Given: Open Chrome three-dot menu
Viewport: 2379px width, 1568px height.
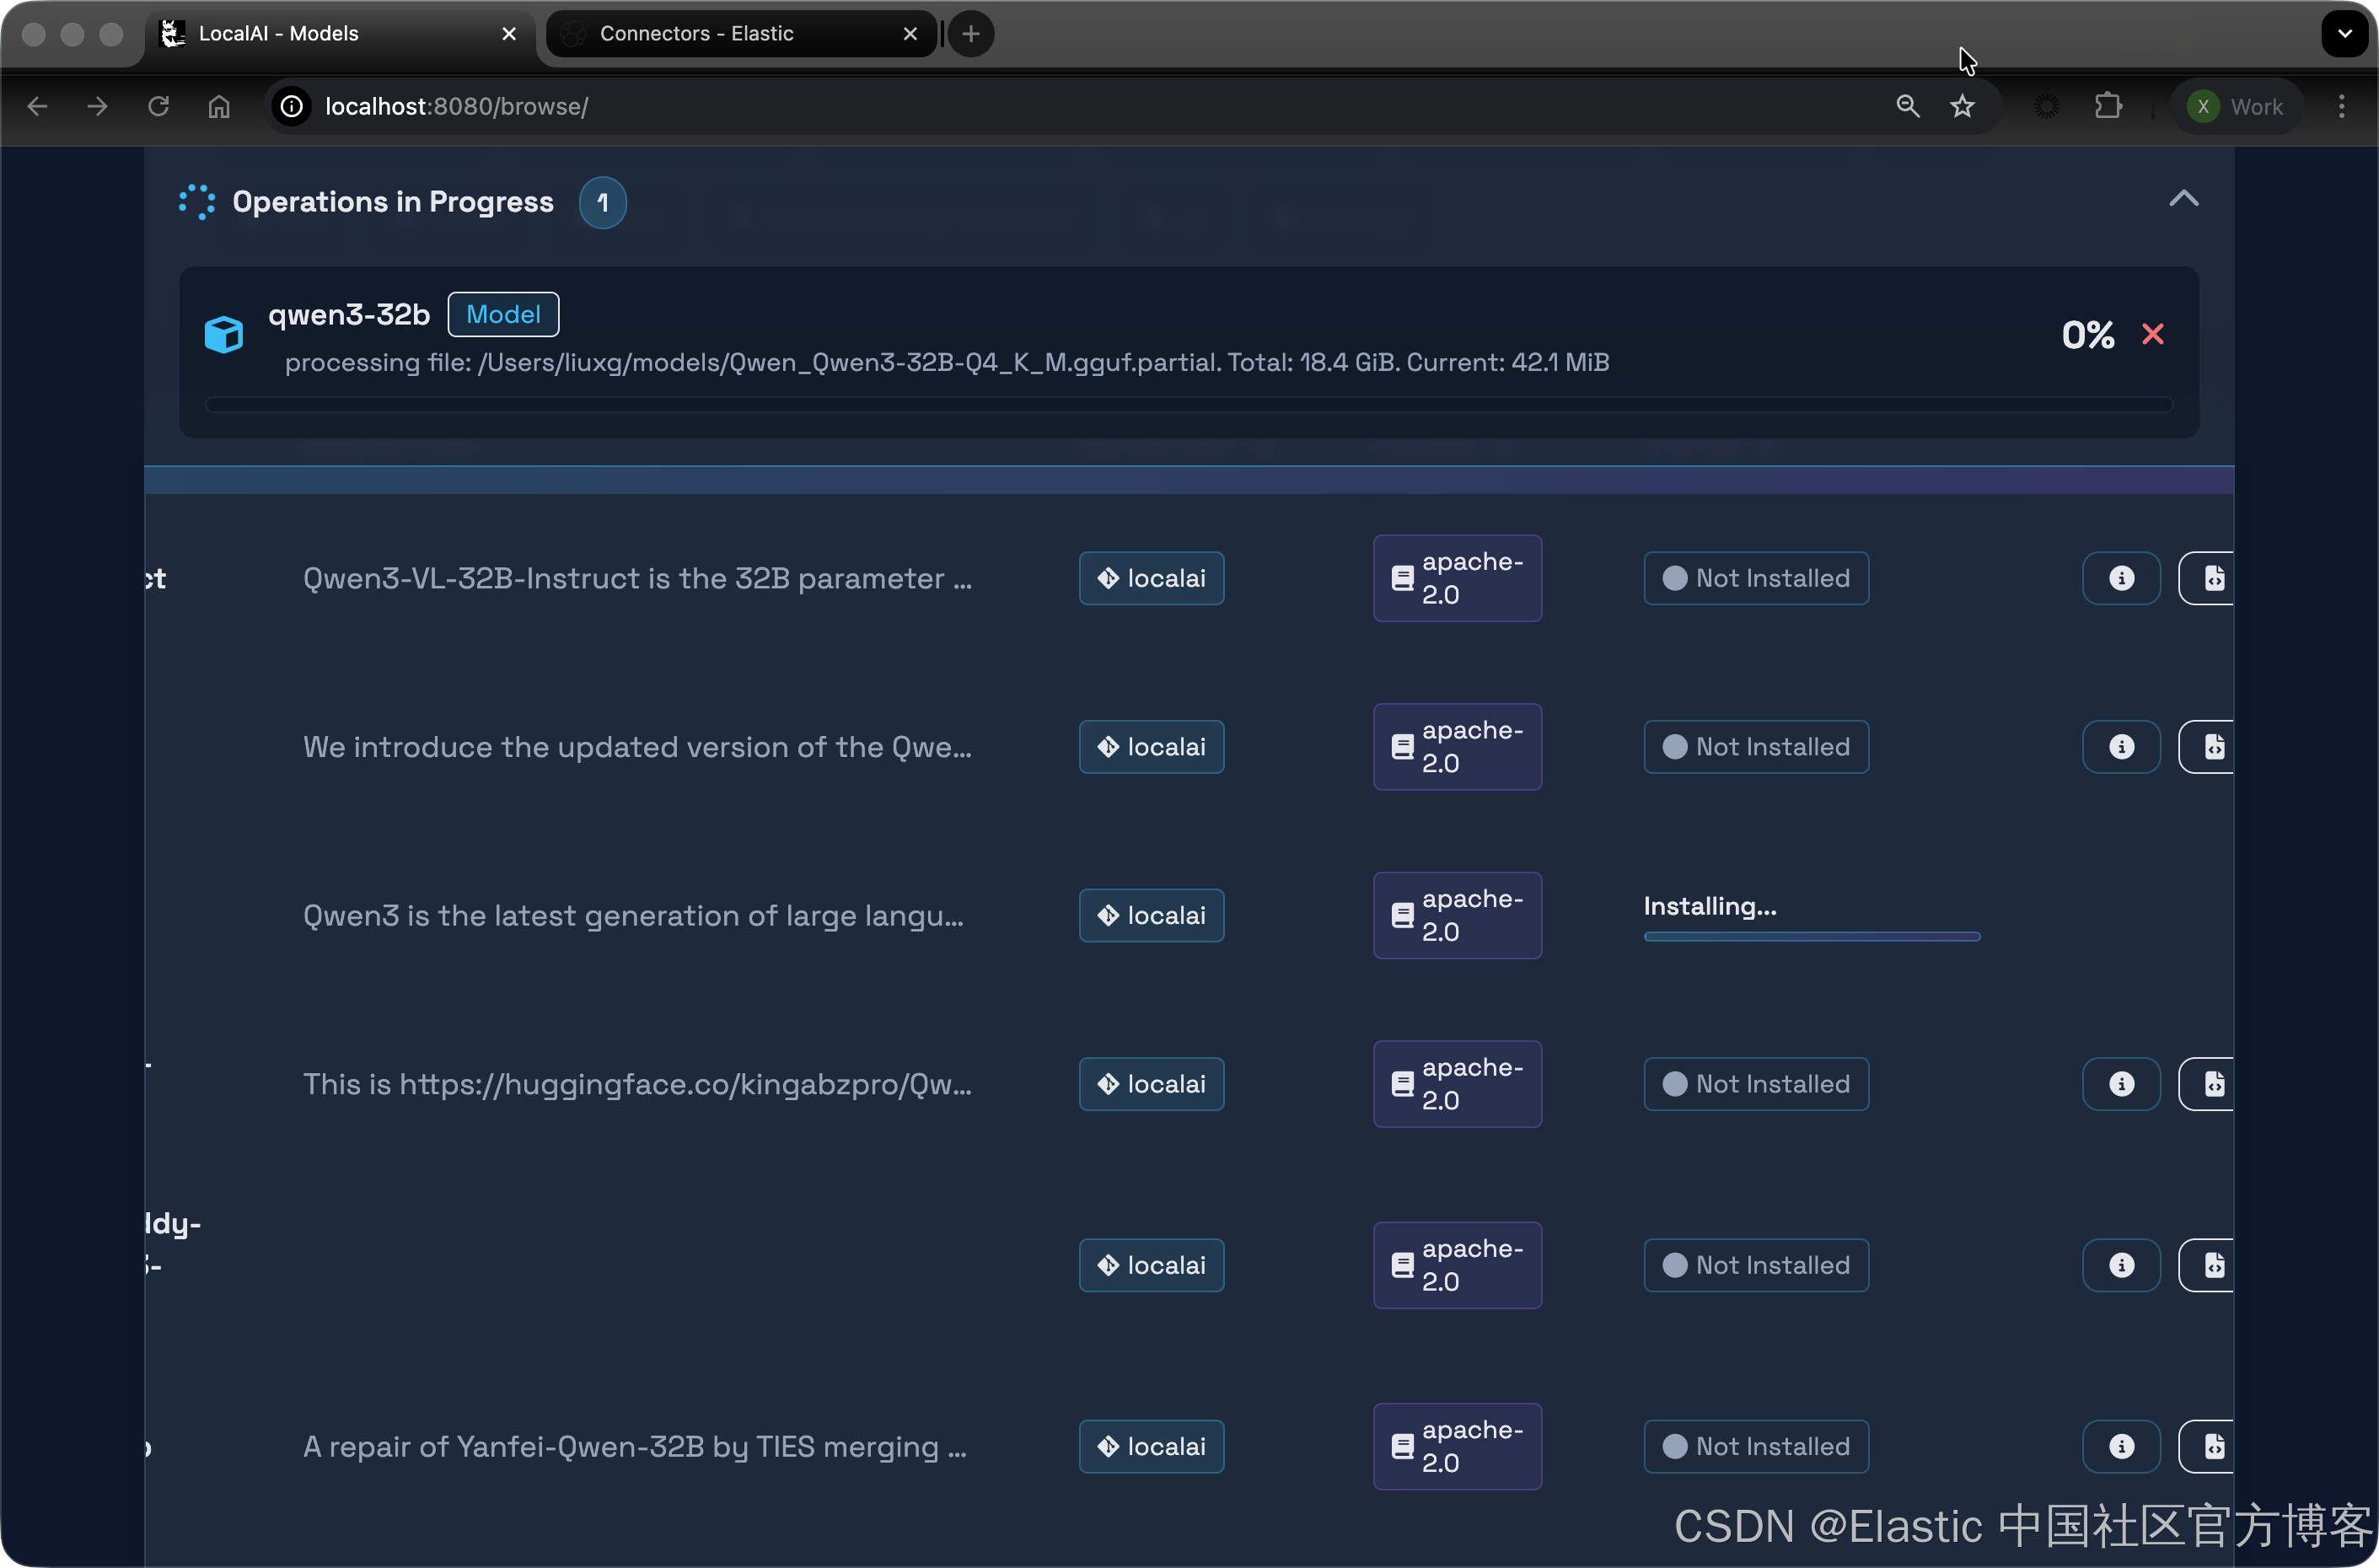Looking at the screenshot, I should click(2341, 106).
